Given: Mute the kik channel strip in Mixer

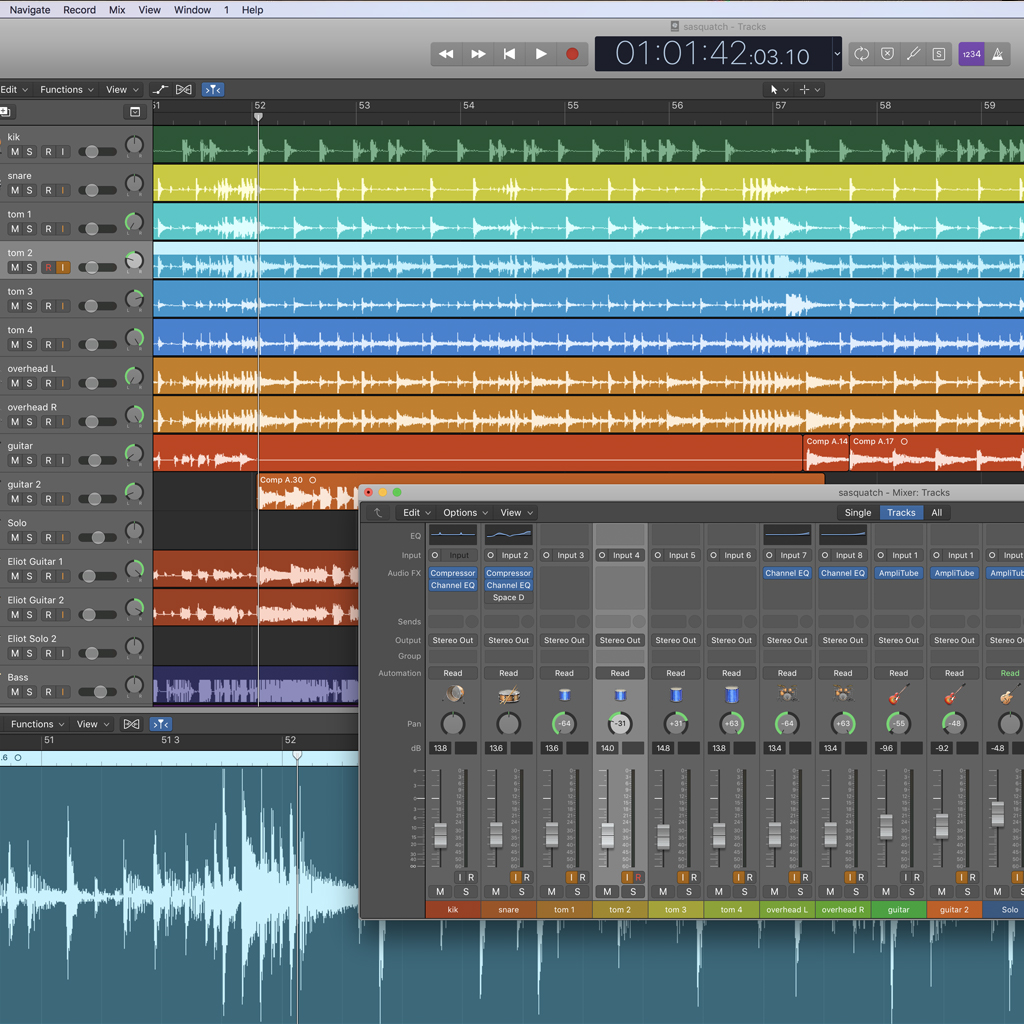Looking at the screenshot, I should pyautogui.click(x=440, y=891).
